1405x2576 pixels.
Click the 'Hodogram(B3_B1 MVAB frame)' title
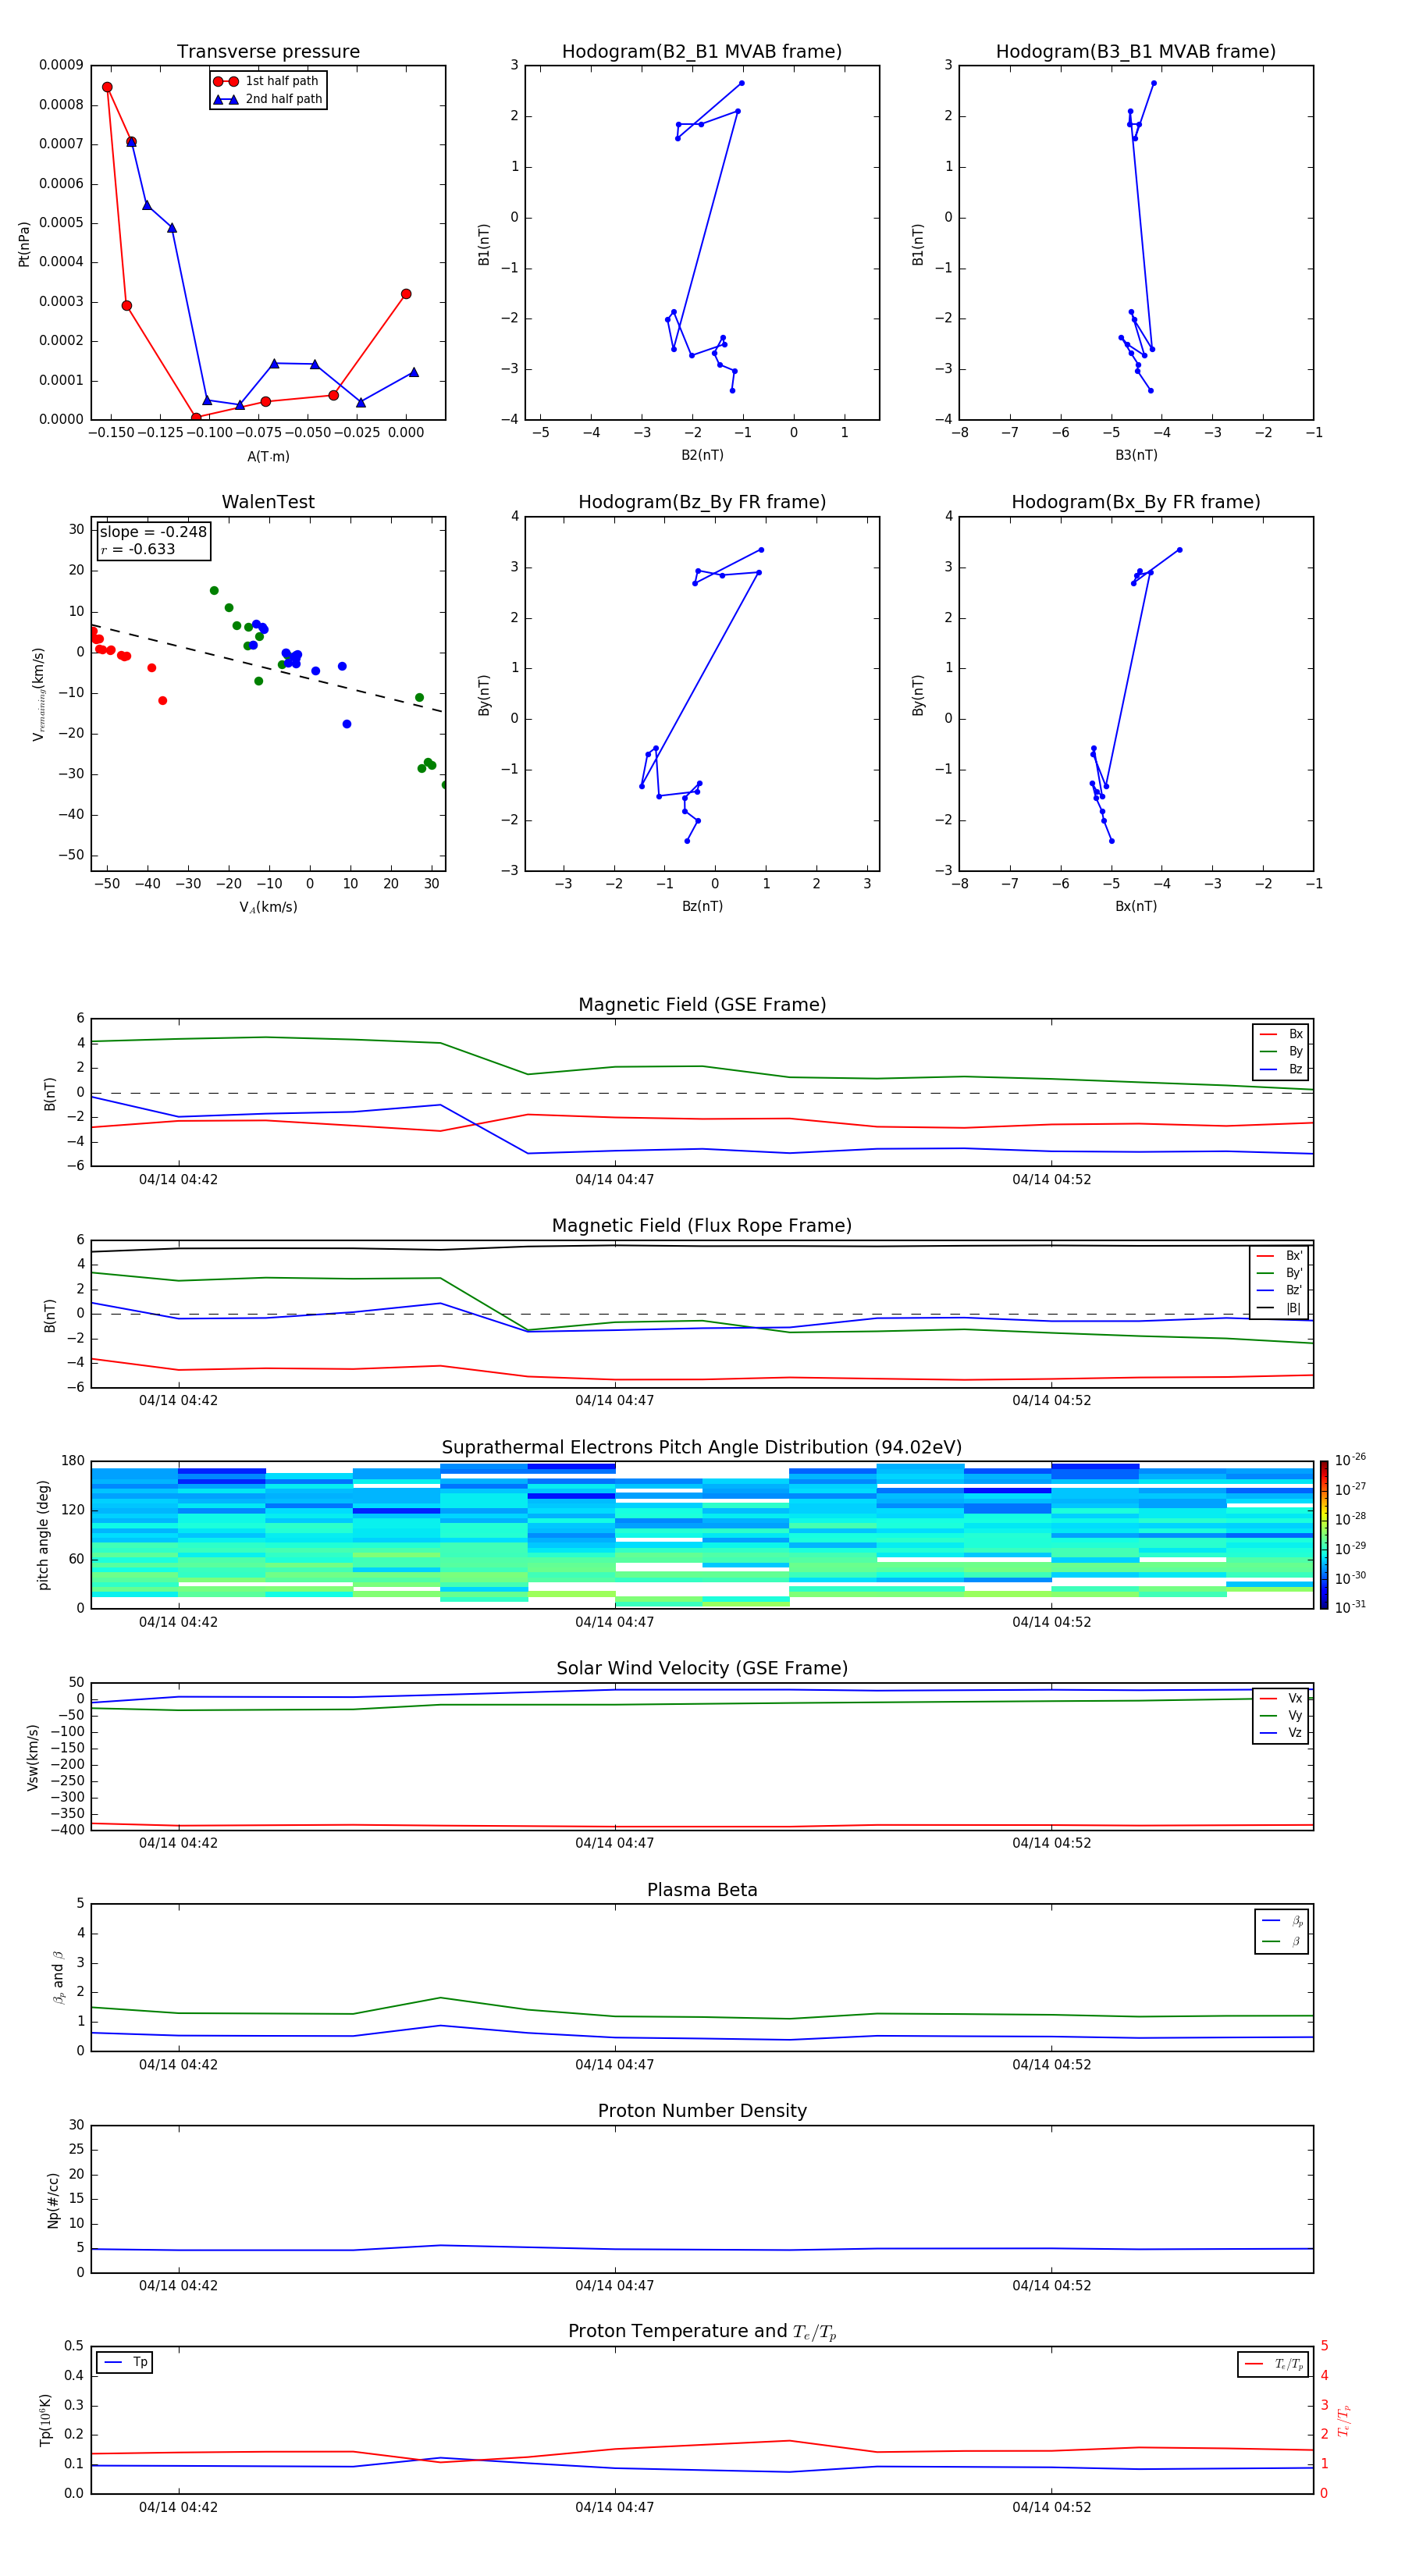point(1136,52)
